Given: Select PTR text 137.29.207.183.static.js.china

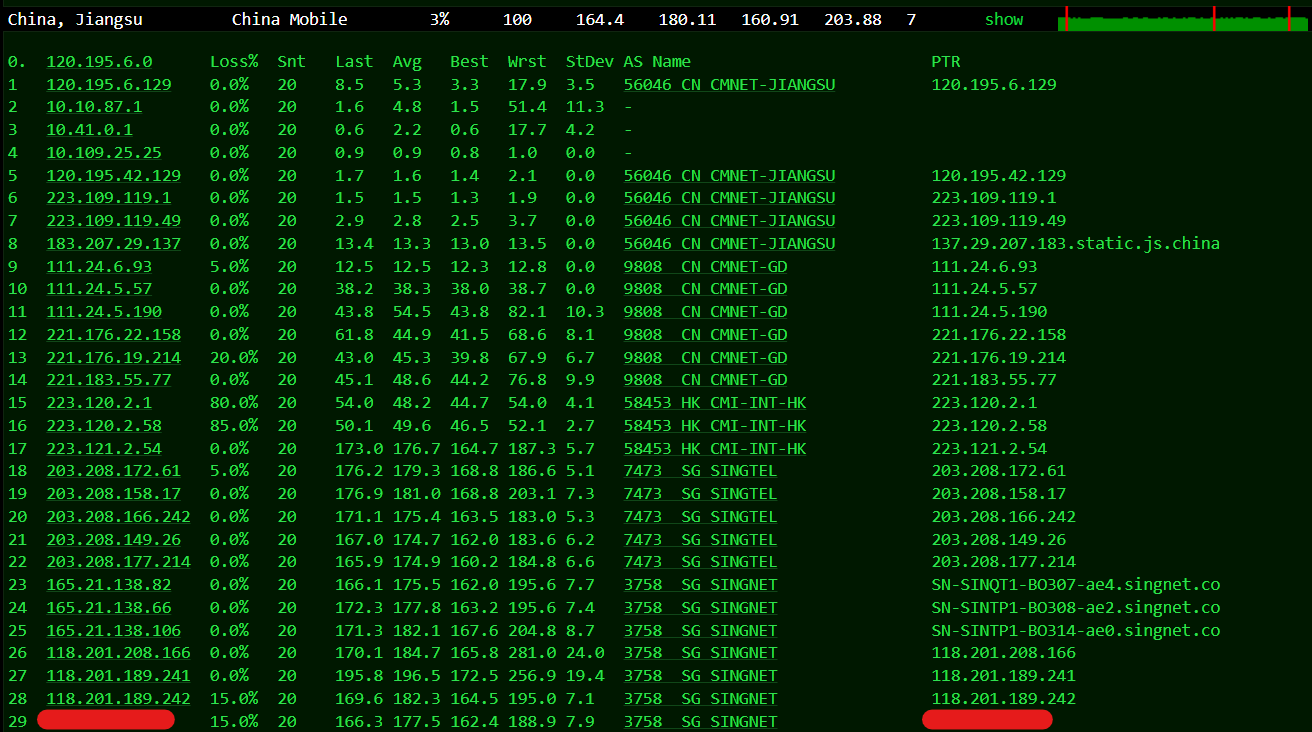Looking at the screenshot, I should point(1076,244).
